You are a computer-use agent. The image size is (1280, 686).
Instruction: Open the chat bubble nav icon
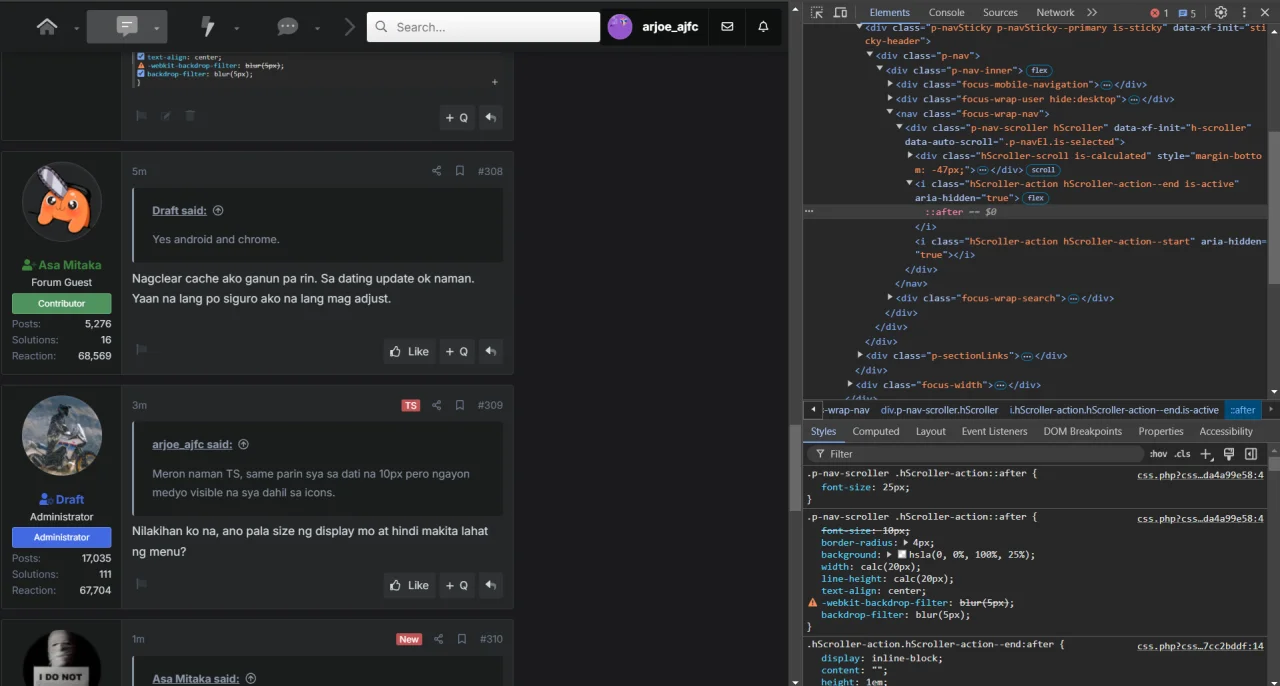click(x=288, y=27)
